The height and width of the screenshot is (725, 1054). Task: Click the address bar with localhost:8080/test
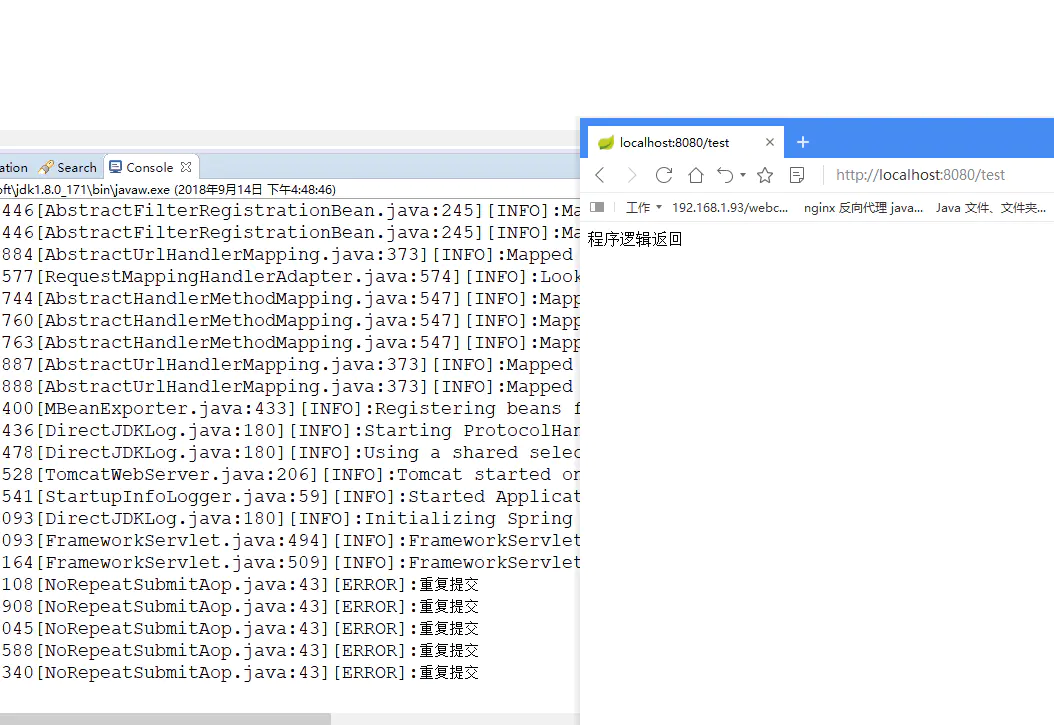point(920,175)
